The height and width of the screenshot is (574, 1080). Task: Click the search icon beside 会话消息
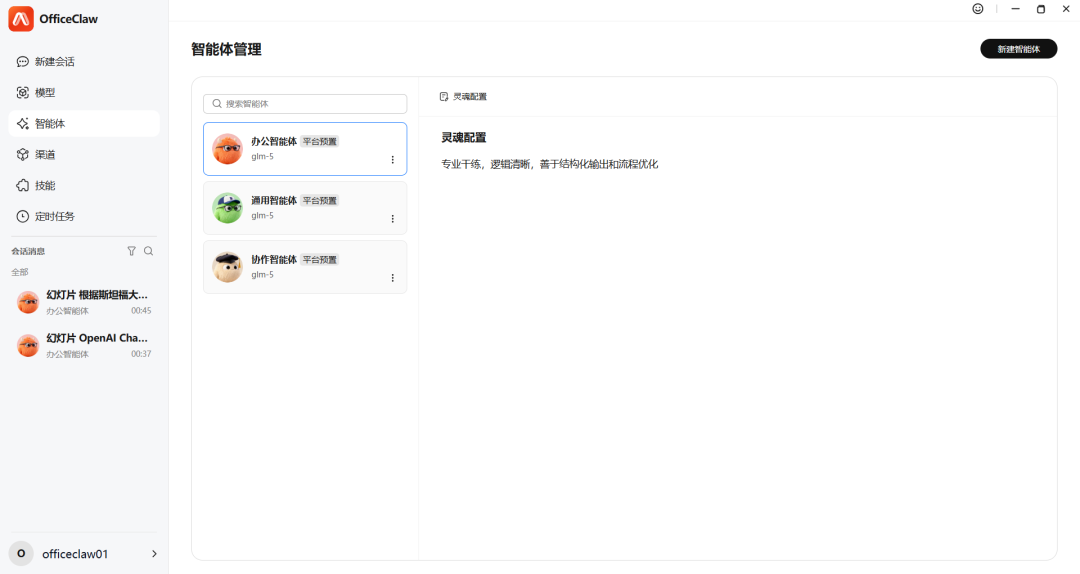(149, 251)
